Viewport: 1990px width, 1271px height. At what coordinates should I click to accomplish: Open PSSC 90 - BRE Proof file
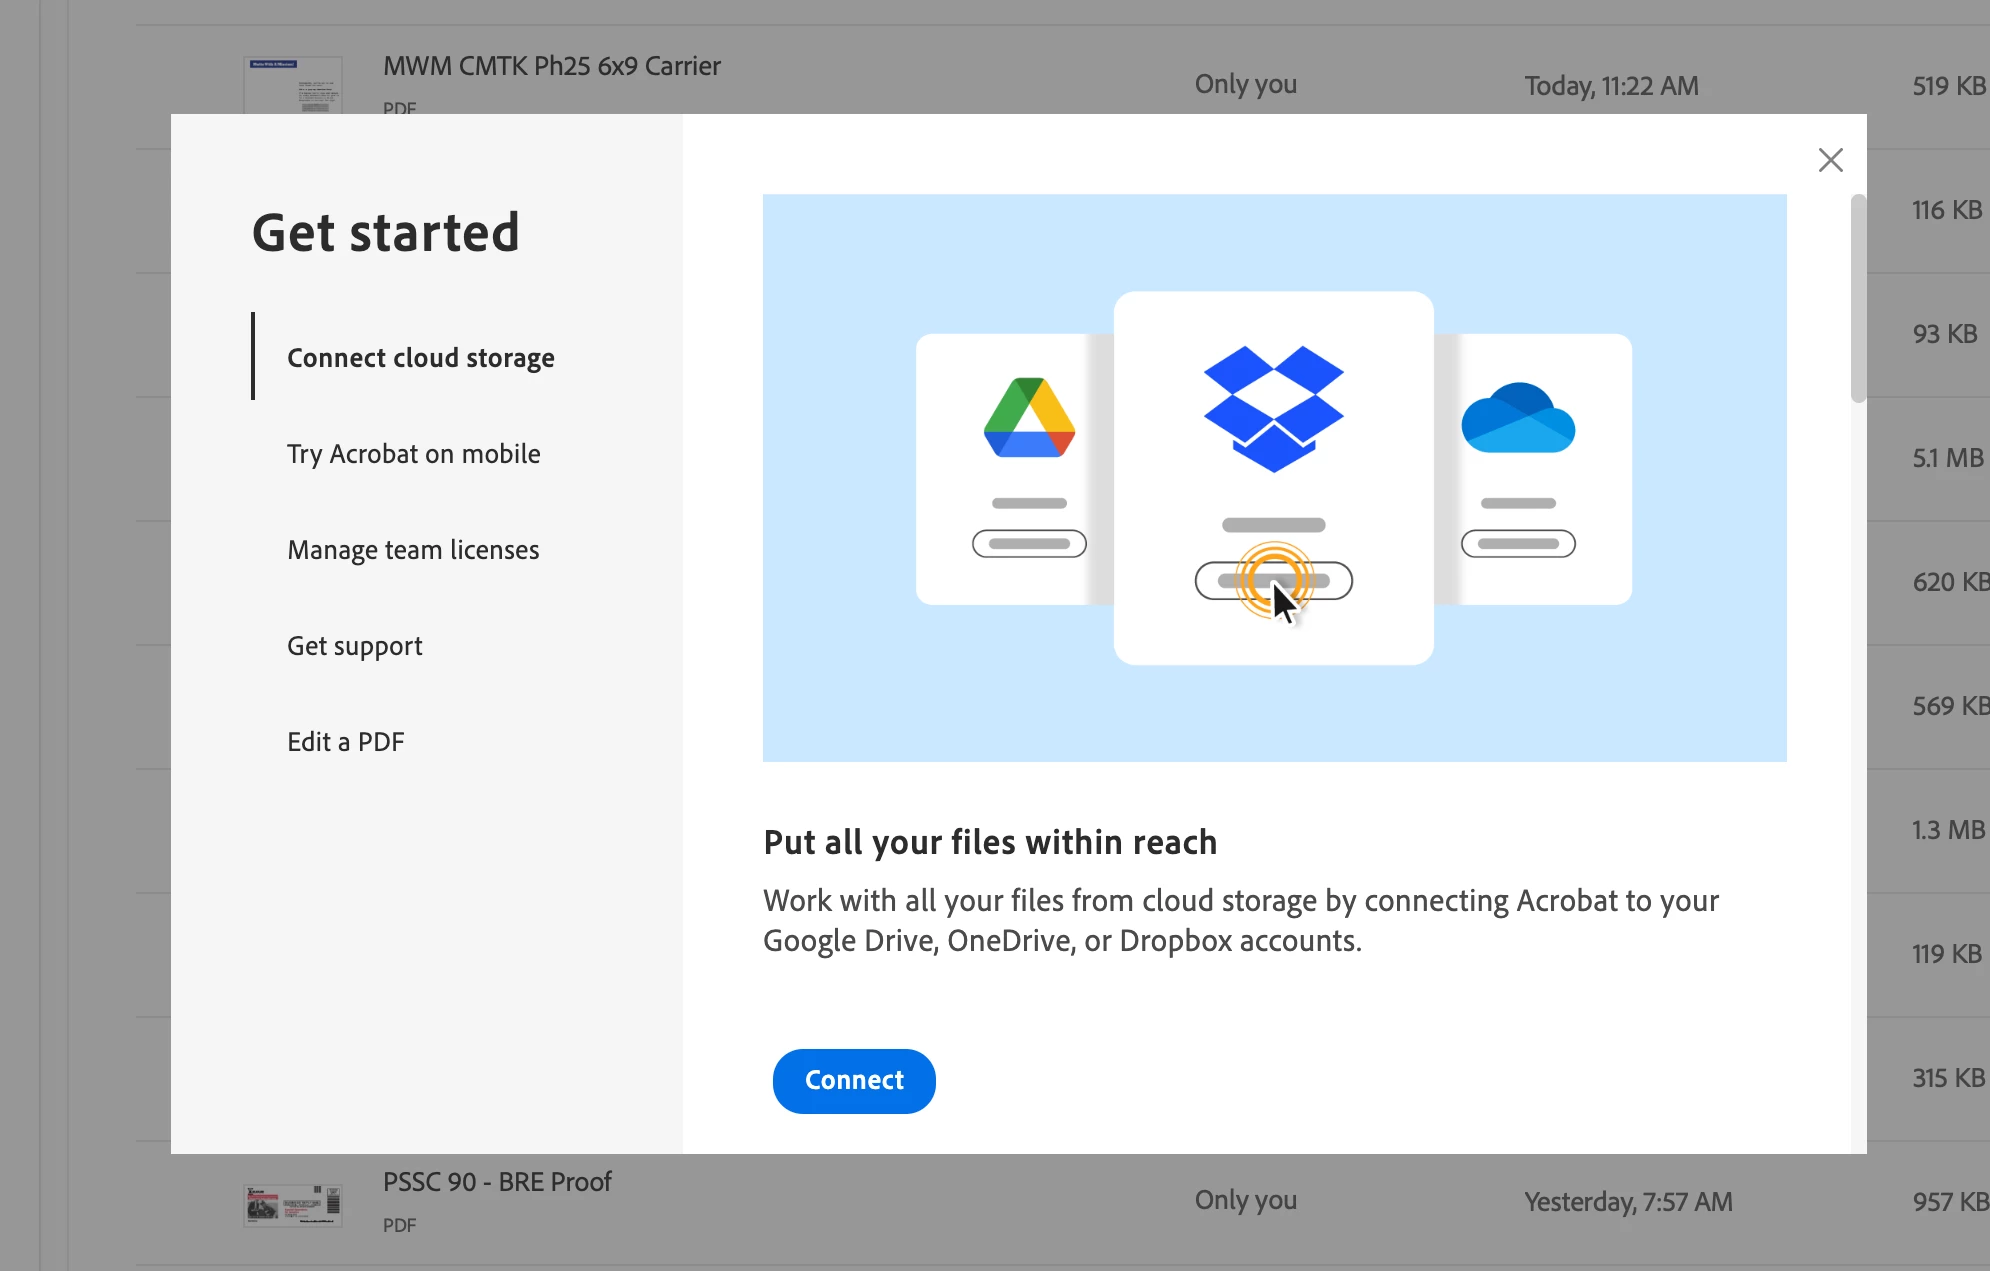coord(497,1182)
